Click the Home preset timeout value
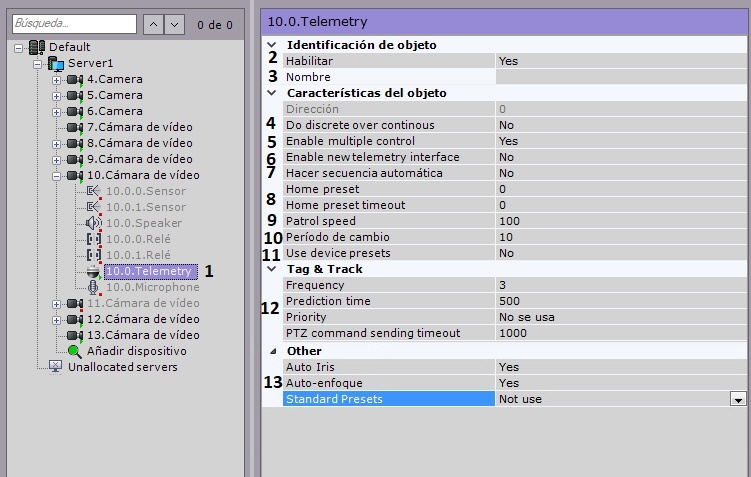 (x=621, y=205)
